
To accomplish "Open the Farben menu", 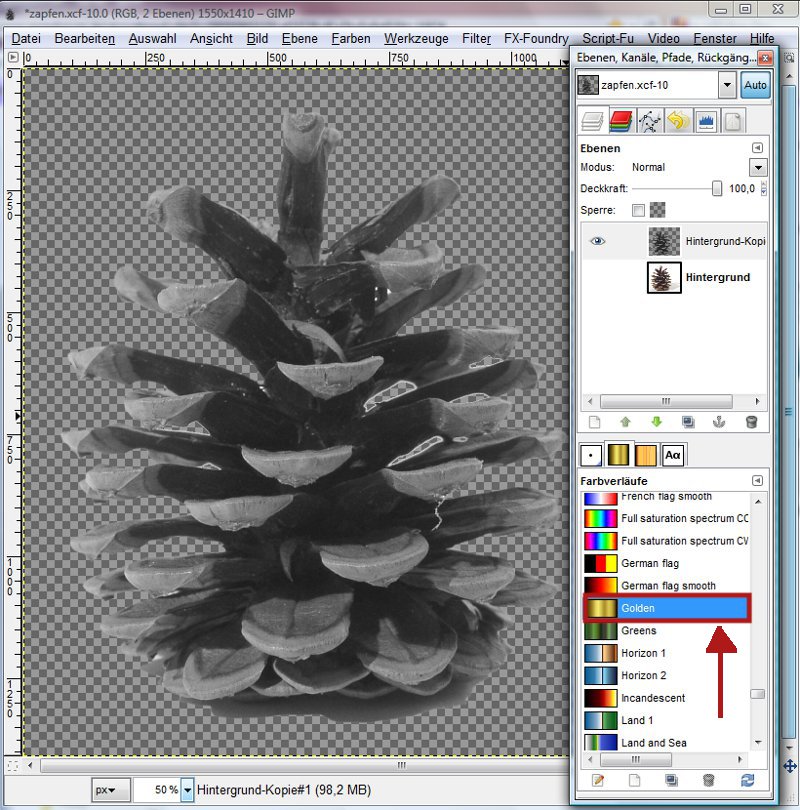I will click(350, 38).
